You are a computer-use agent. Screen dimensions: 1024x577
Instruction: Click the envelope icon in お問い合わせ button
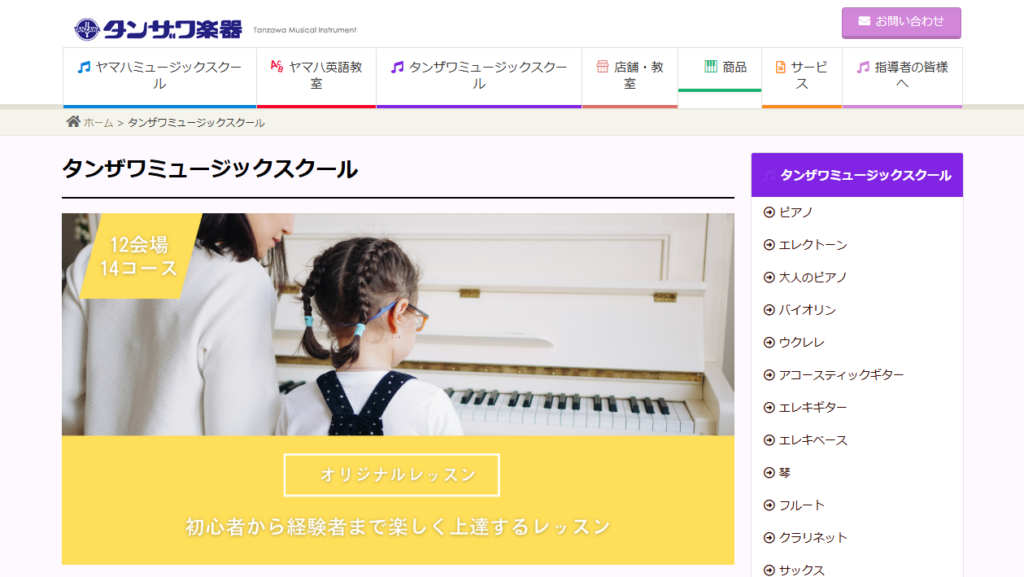866,21
